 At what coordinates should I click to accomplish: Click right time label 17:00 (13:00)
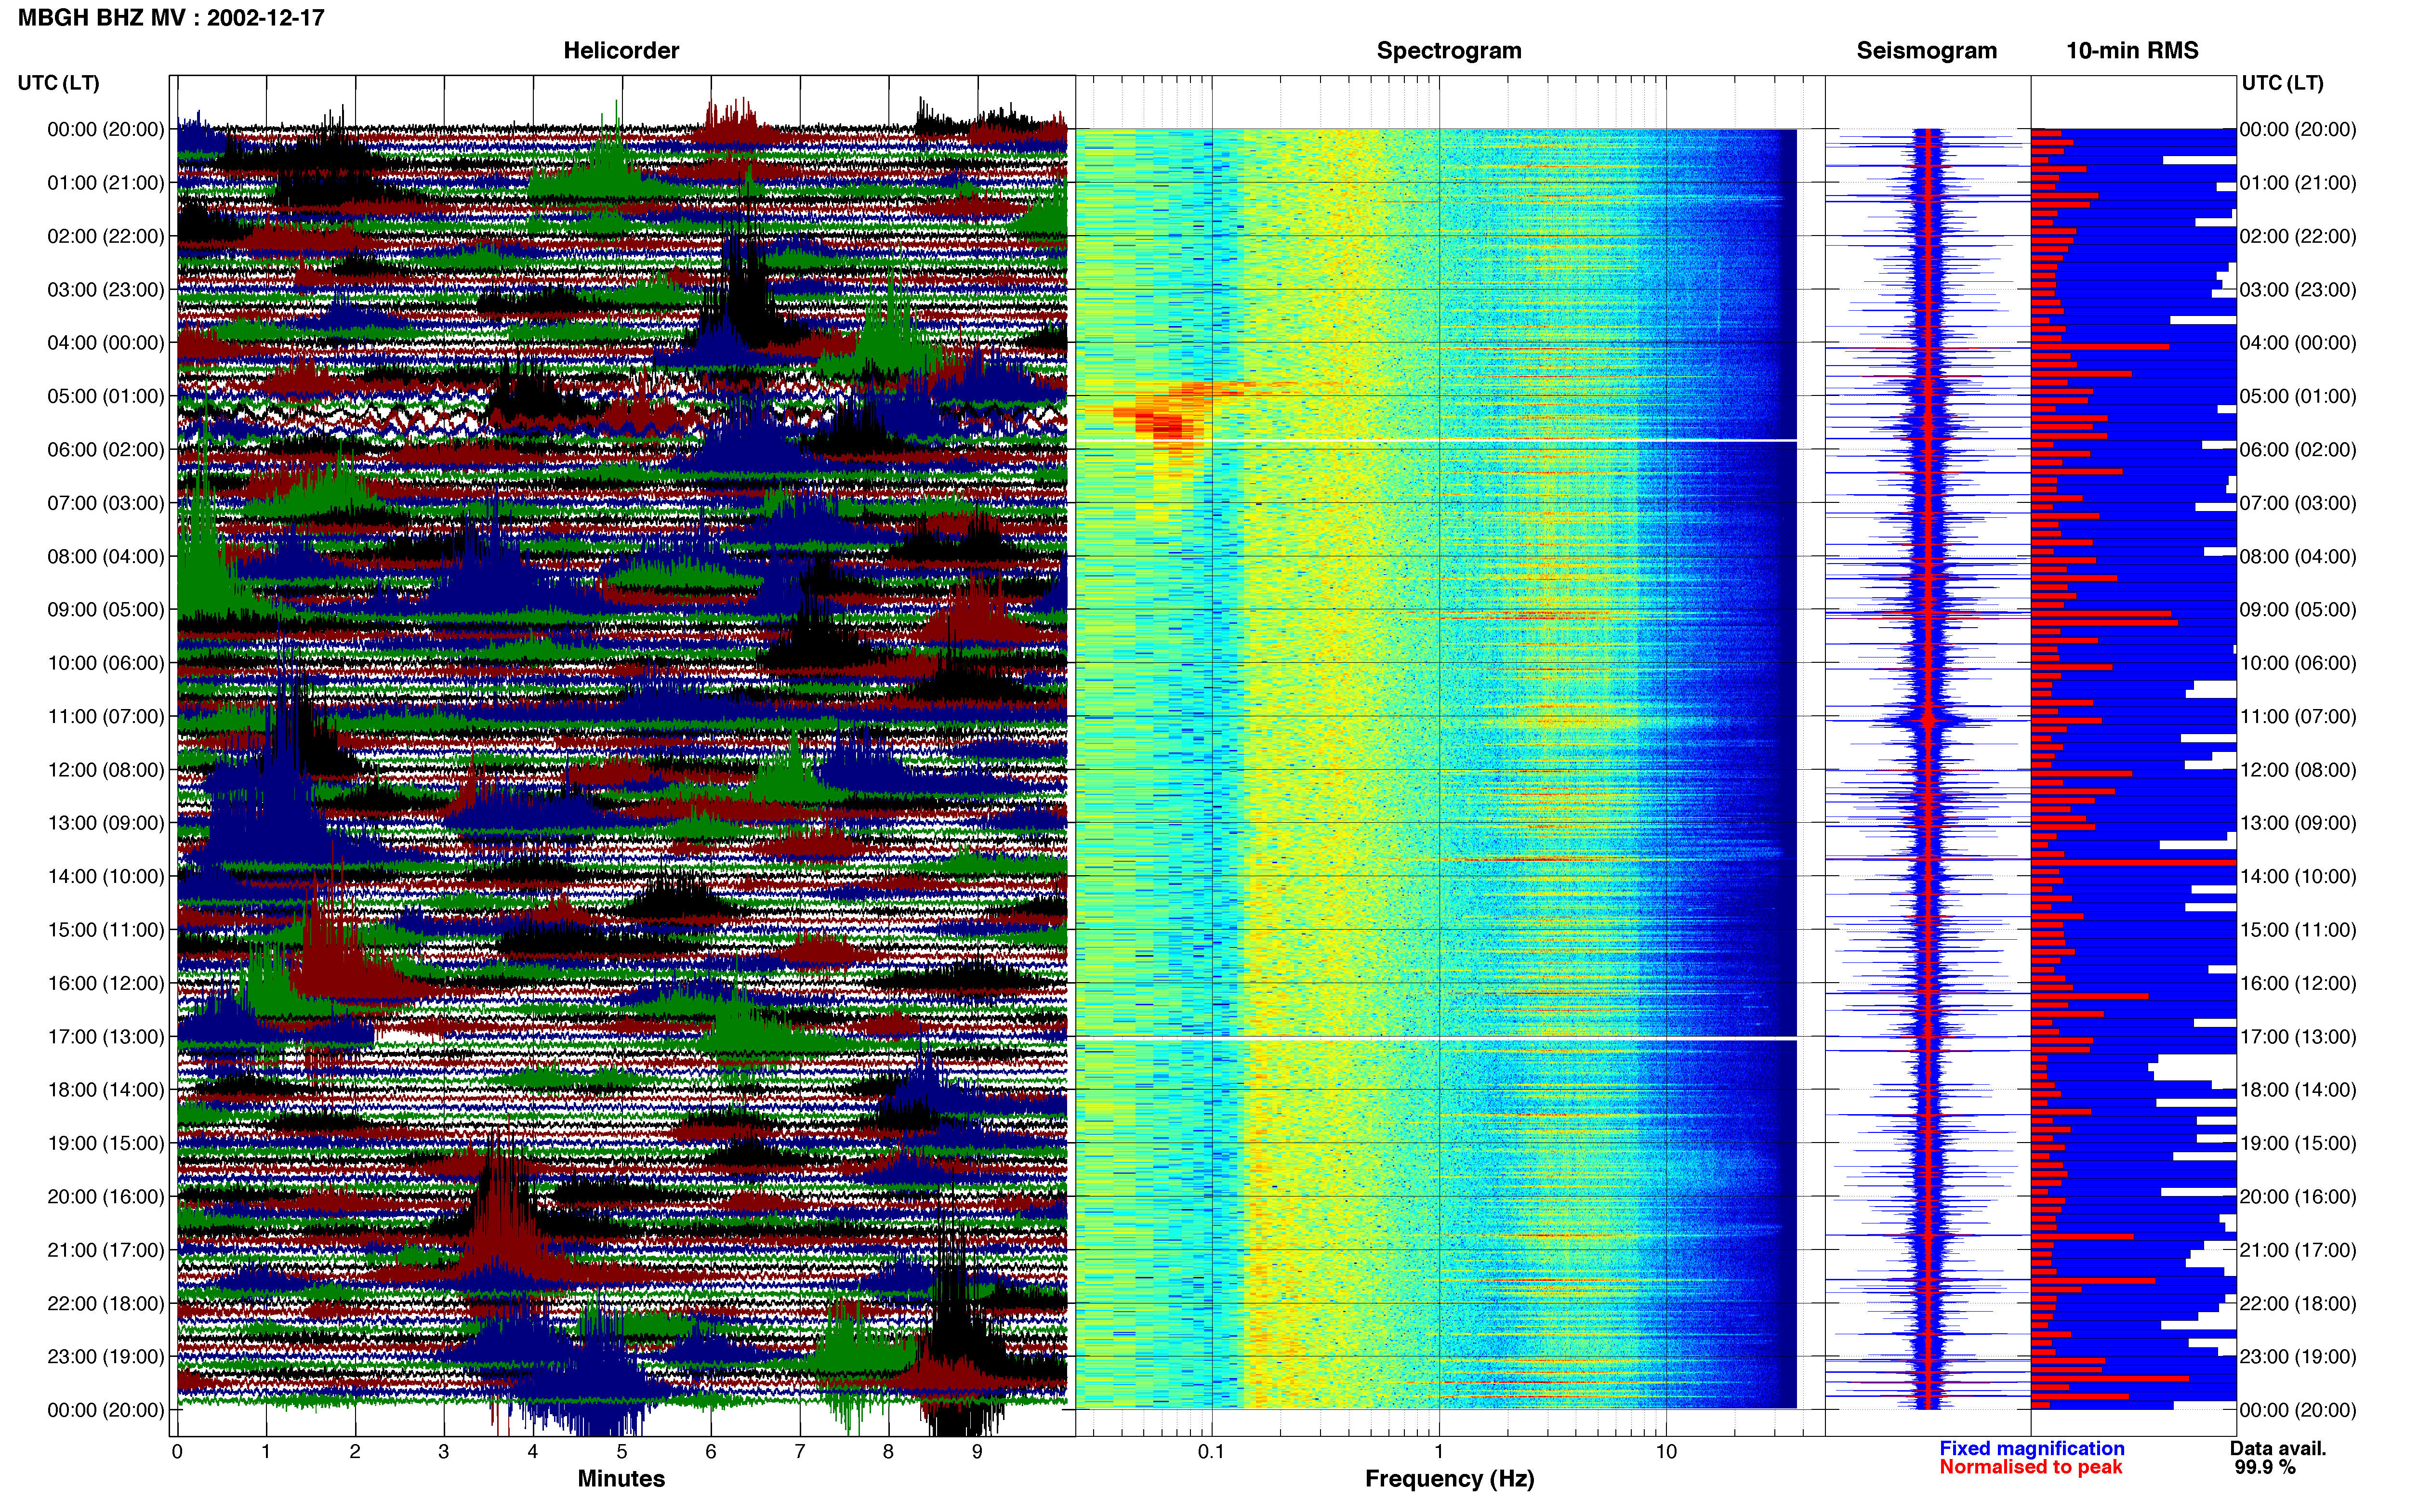pos(2298,1037)
